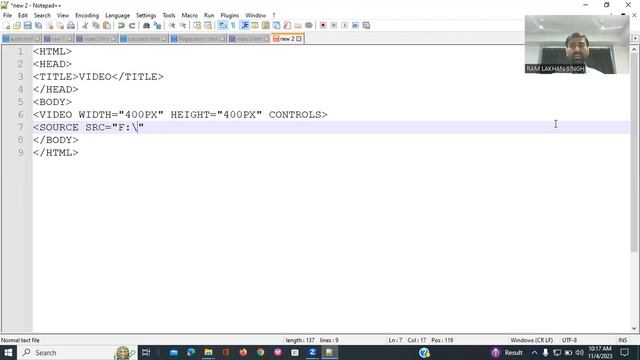The width and height of the screenshot is (640, 360).
Task: Click the Start Recording macro icon
Action: (323, 25)
